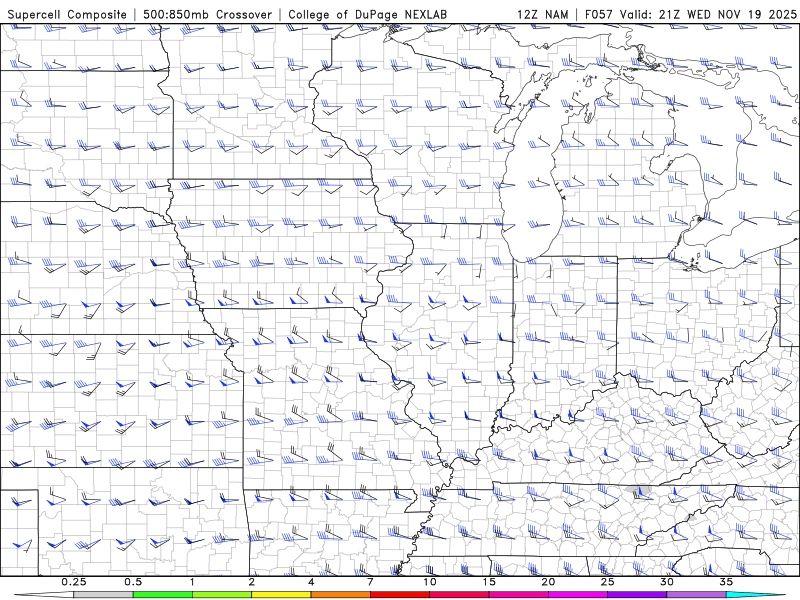800x600 pixels.
Task: Select the violet 25–30 legend segment
Action: 637,595
